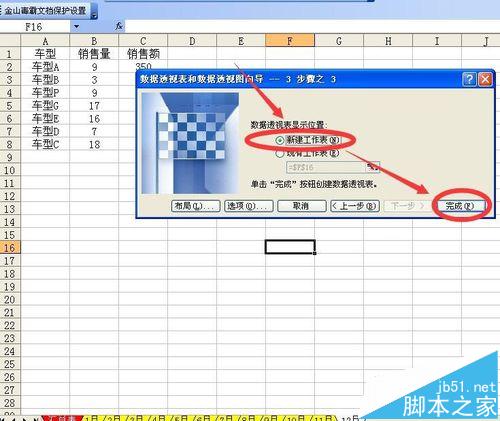Click the select-all corner of the sheet
Screen dimensions: 500x421
click(x=10, y=41)
